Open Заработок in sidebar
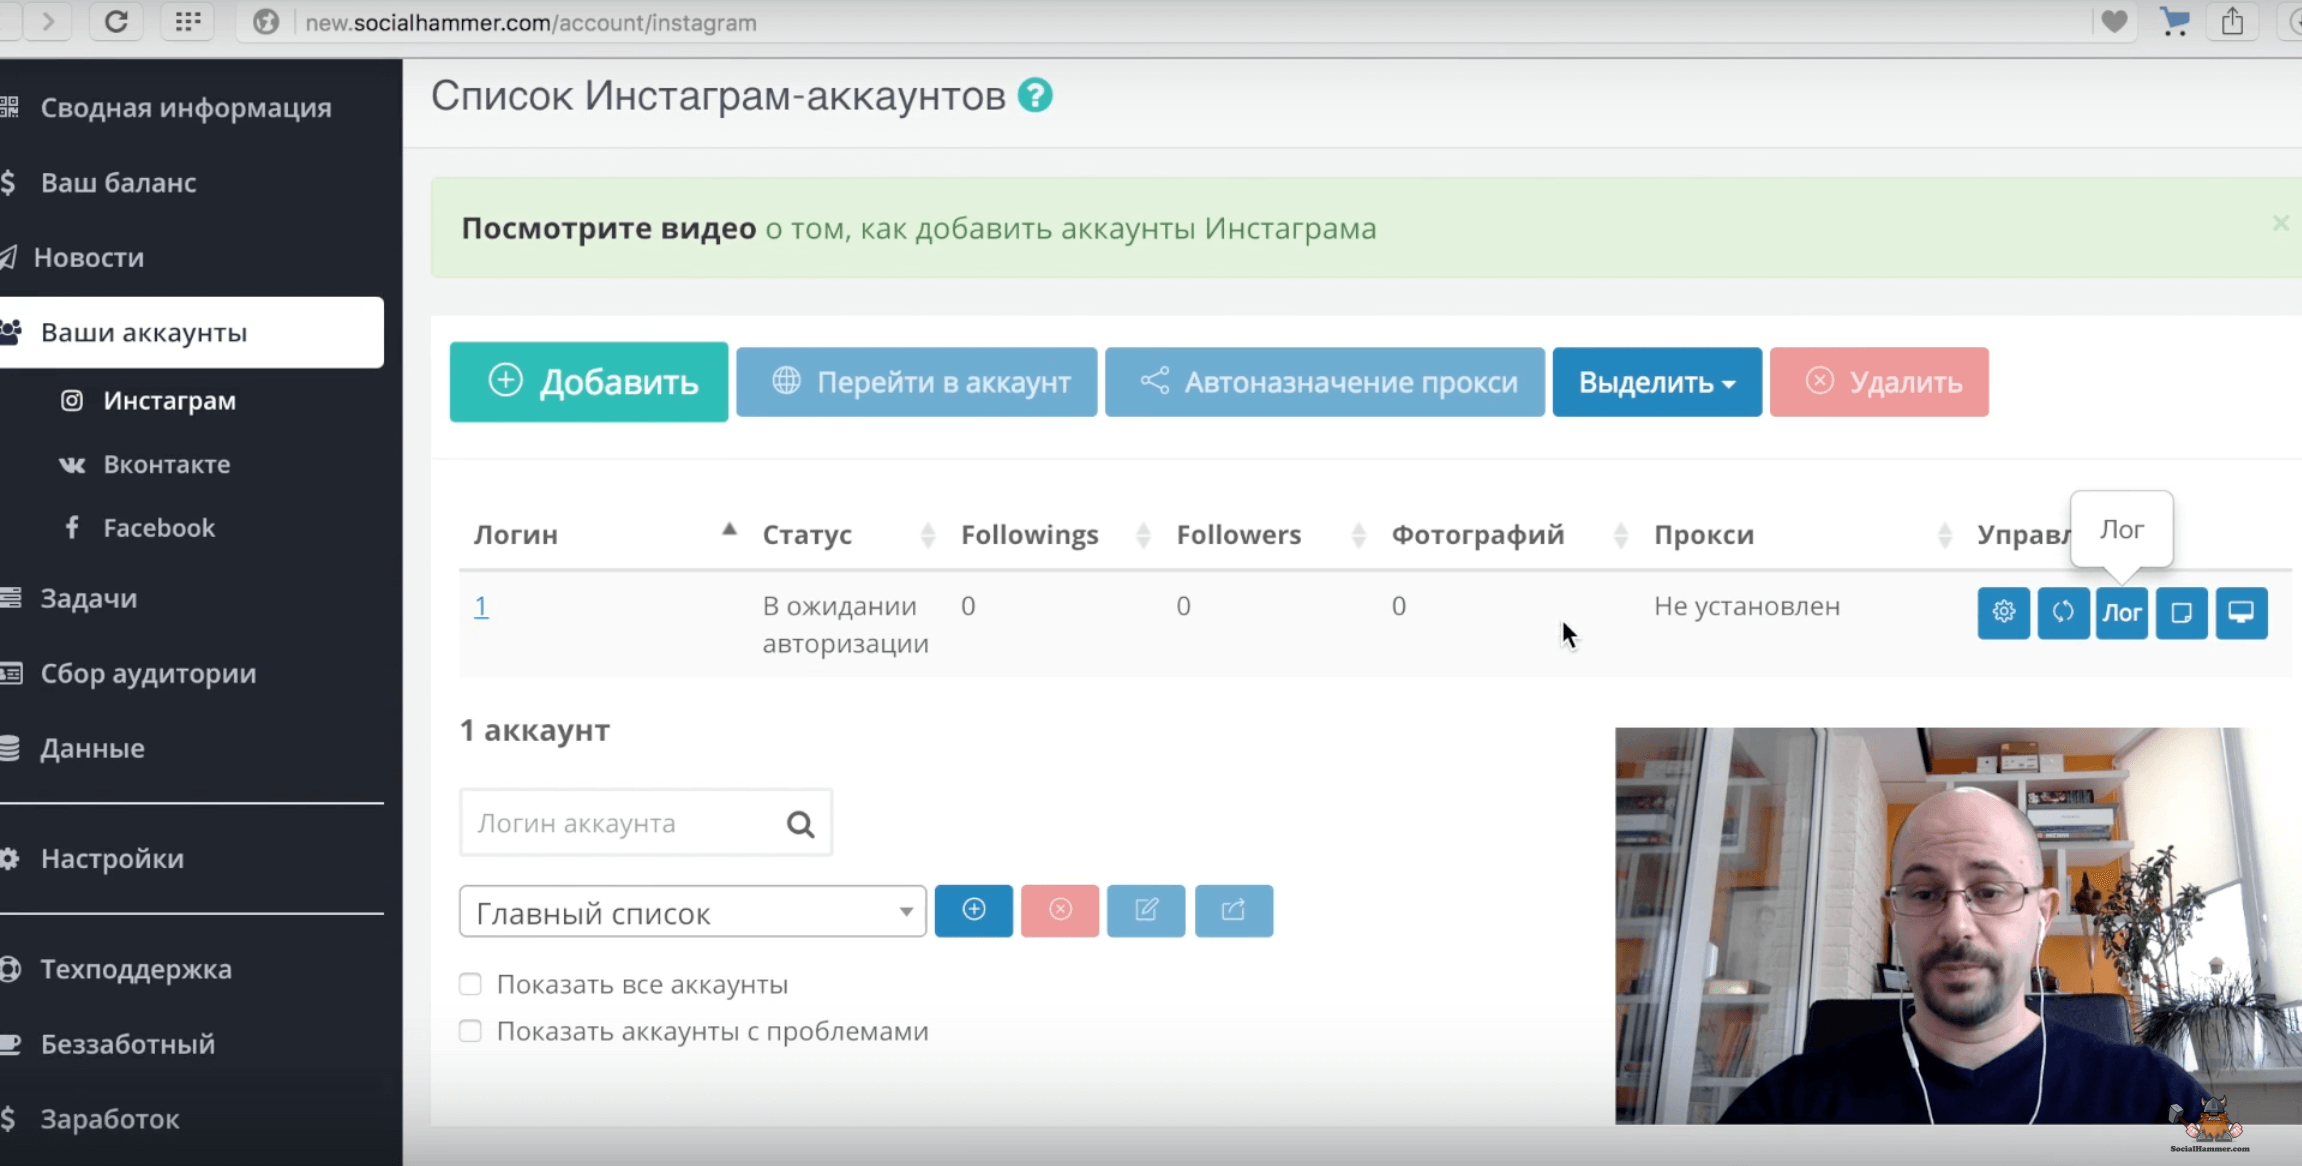2302x1166 pixels. coord(110,1119)
